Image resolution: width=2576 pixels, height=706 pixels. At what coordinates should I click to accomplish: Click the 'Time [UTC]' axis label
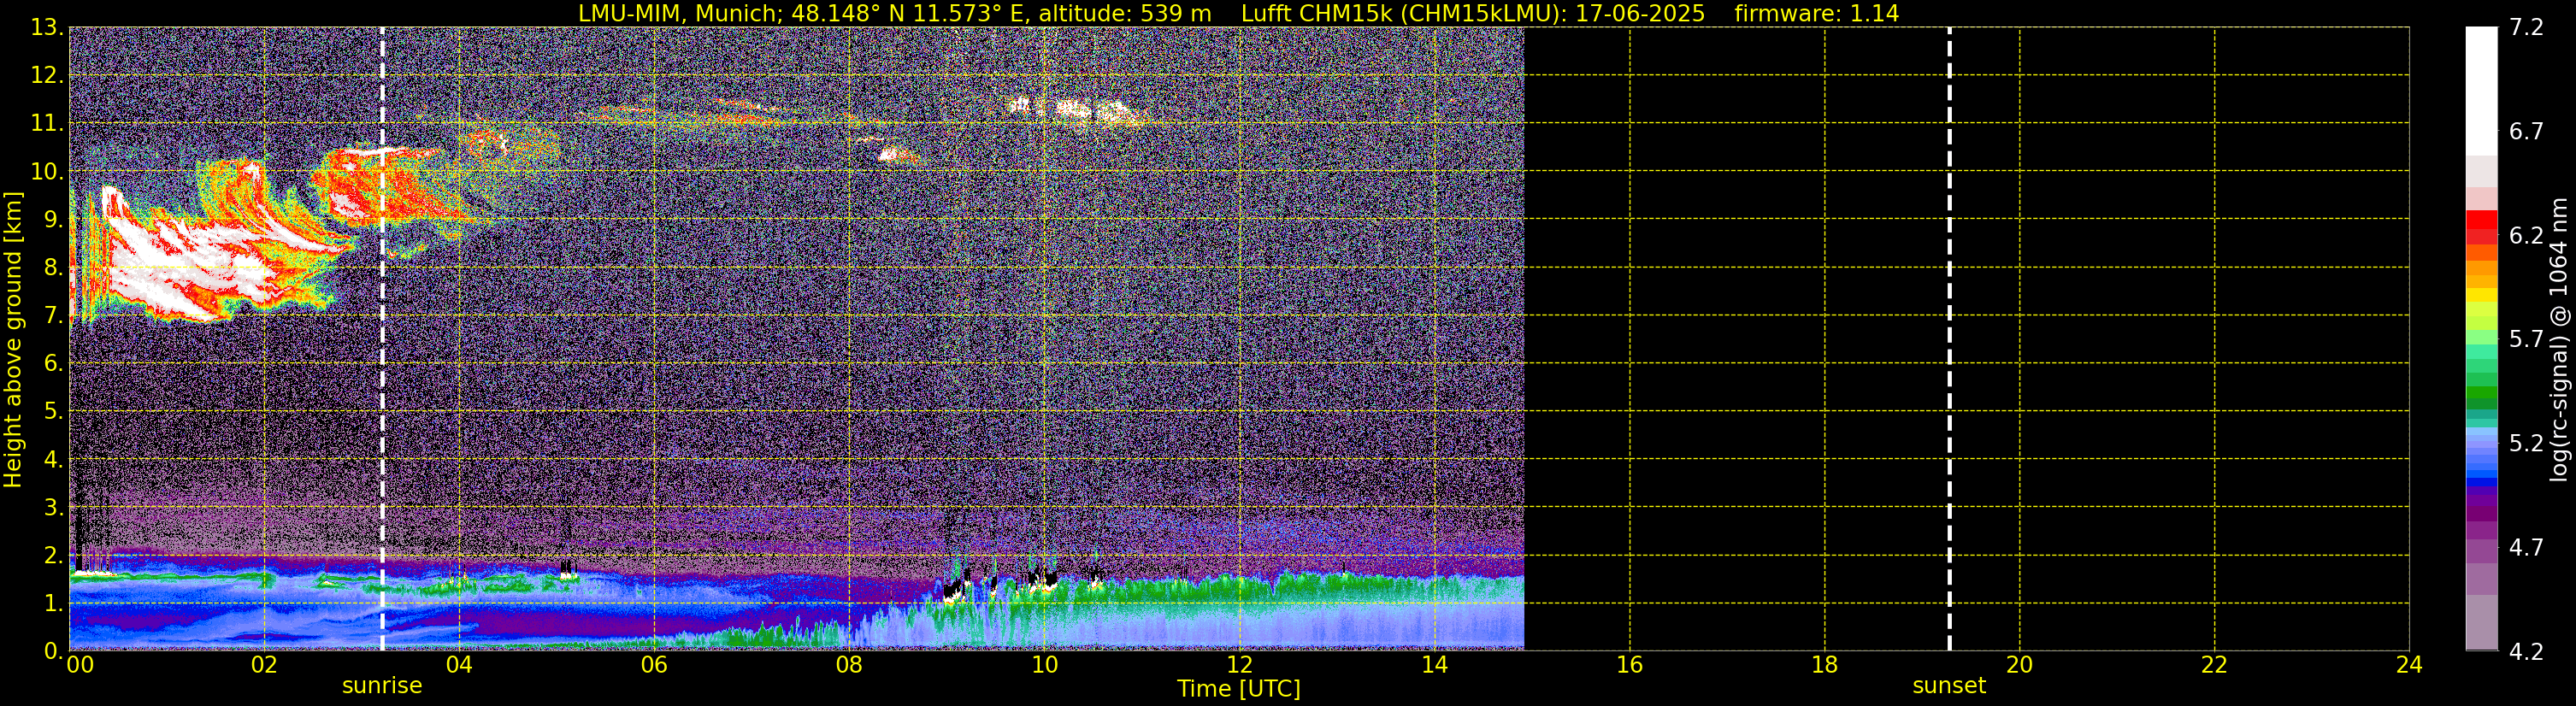(x=1239, y=689)
